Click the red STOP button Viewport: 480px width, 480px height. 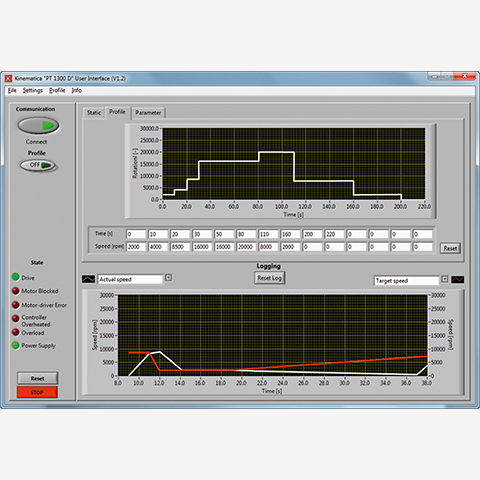tap(37, 392)
